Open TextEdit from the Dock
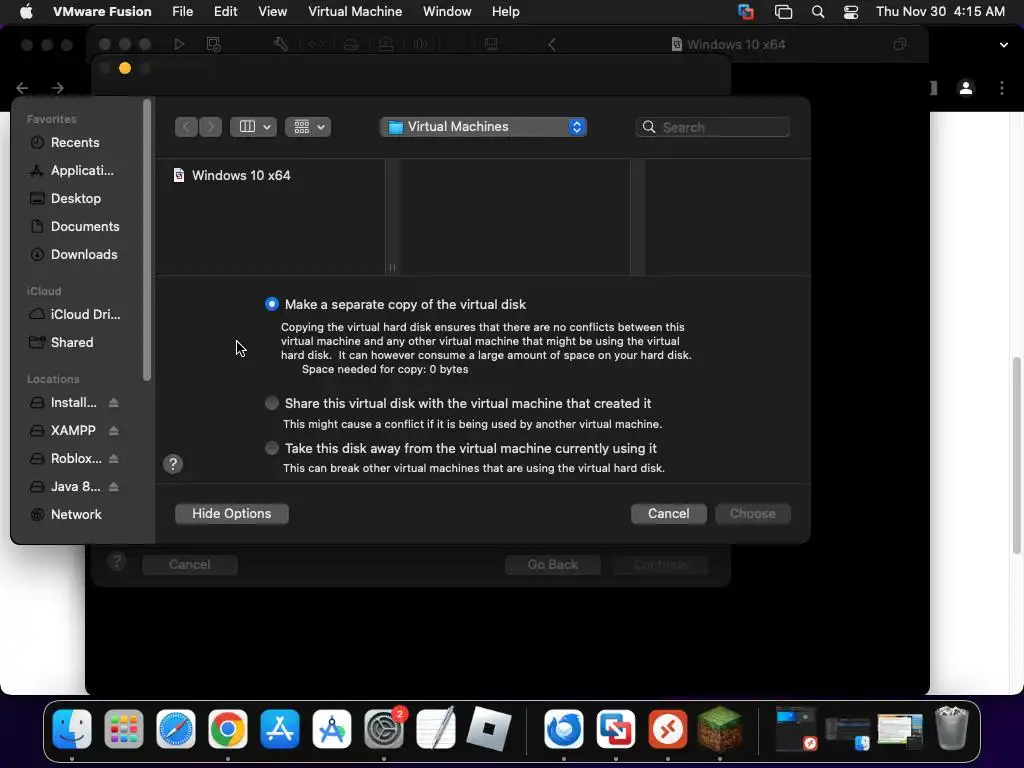The width and height of the screenshot is (1024, 768). (x=436, y=729)
